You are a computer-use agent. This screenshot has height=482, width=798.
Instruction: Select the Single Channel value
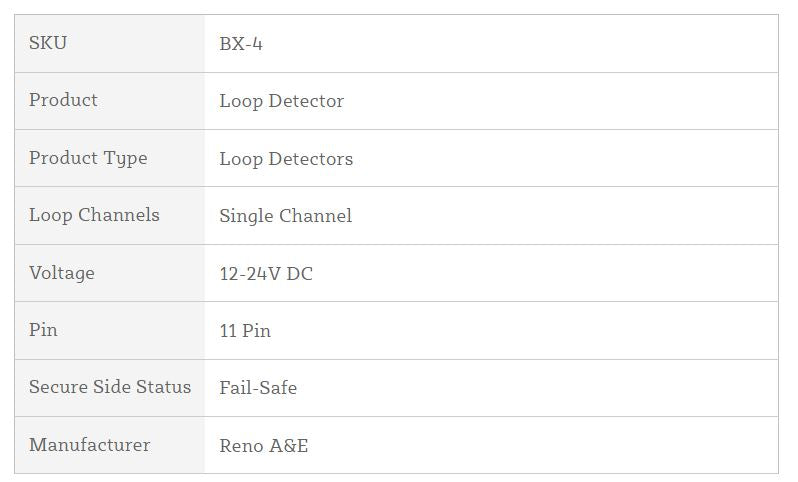click(285, 216)
